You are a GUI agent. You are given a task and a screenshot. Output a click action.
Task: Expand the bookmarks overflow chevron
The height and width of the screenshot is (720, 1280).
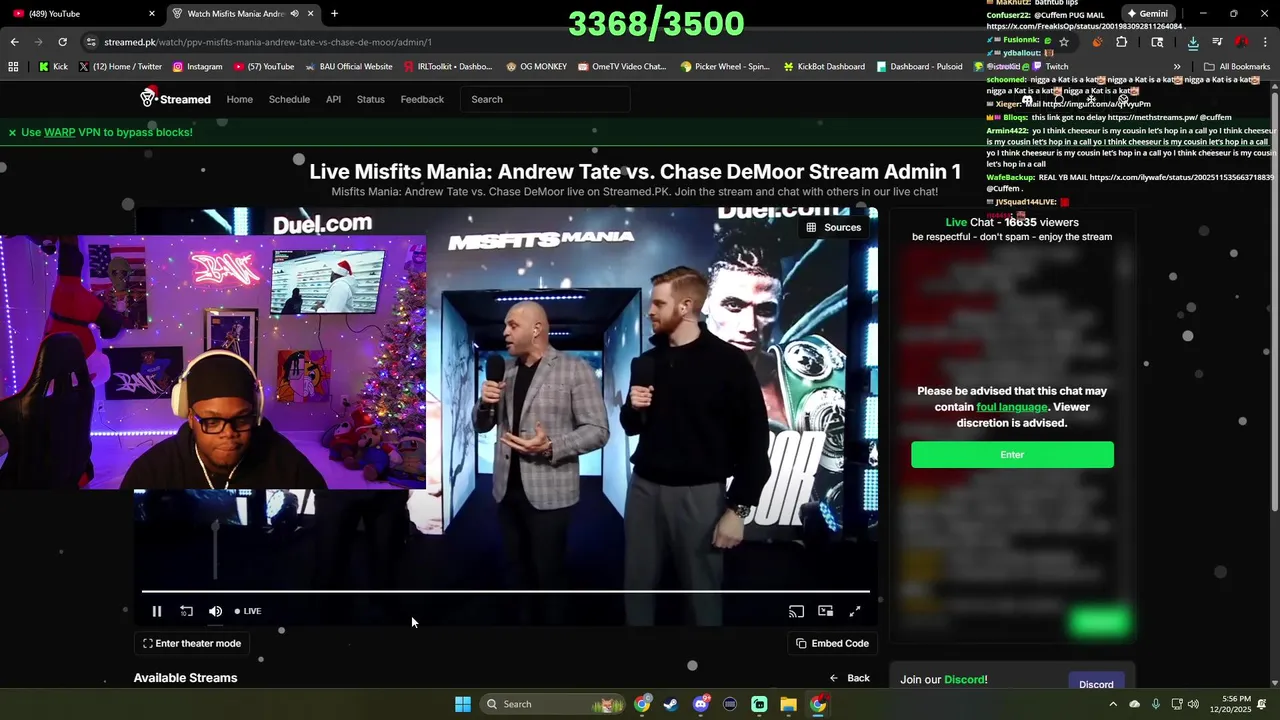click(x=1176, y=67)
